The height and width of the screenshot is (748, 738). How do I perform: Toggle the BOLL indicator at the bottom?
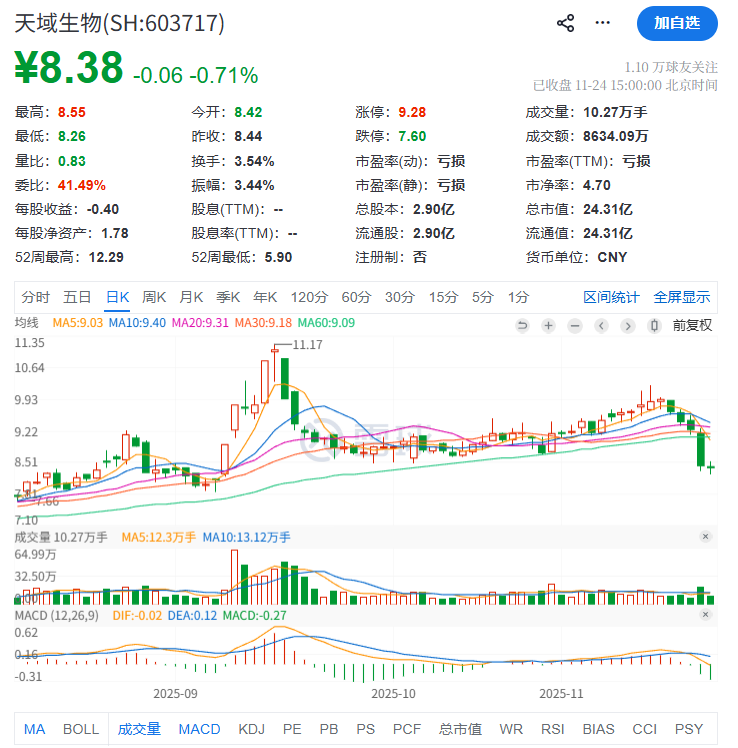pyautogui.click(x=81, y=729)
